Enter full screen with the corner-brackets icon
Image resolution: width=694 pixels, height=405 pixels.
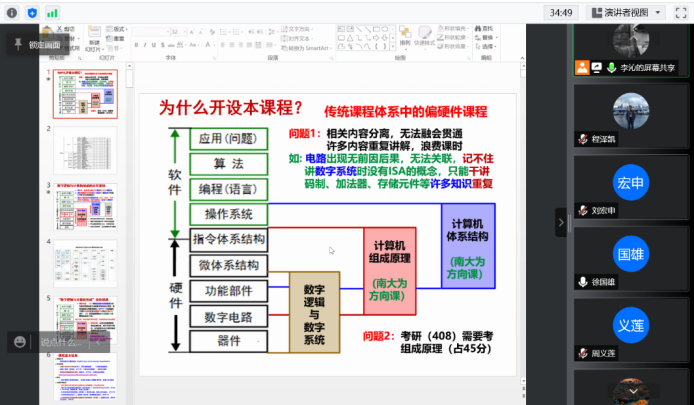pos(681,12)
